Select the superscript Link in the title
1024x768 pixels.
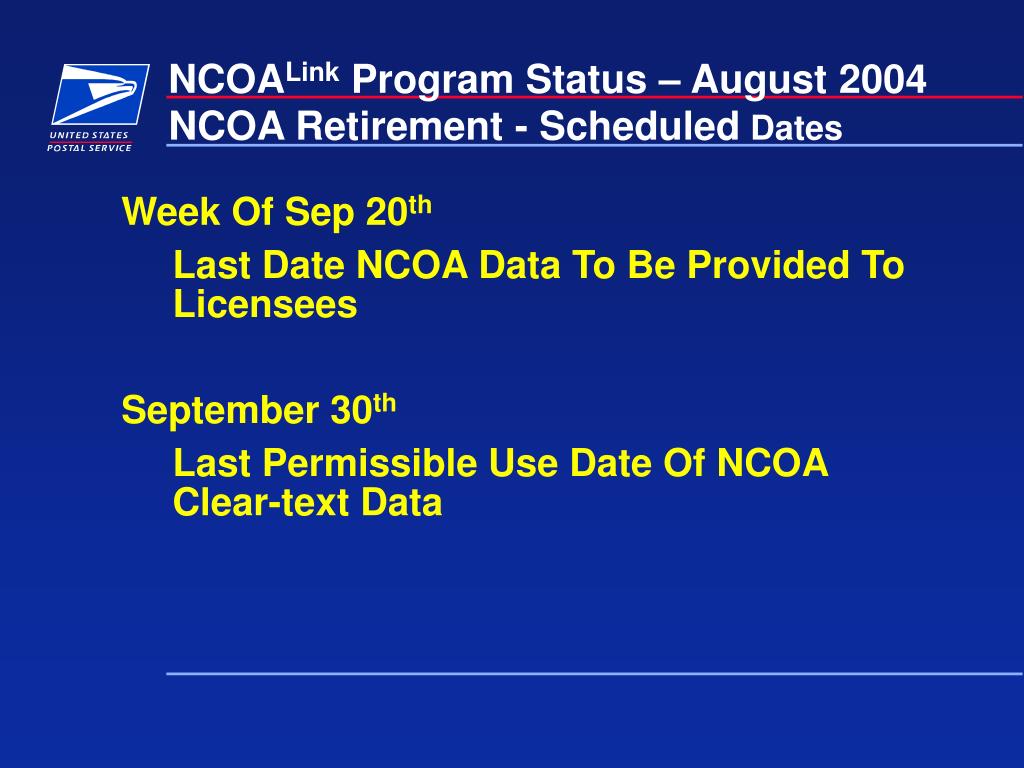313,72
